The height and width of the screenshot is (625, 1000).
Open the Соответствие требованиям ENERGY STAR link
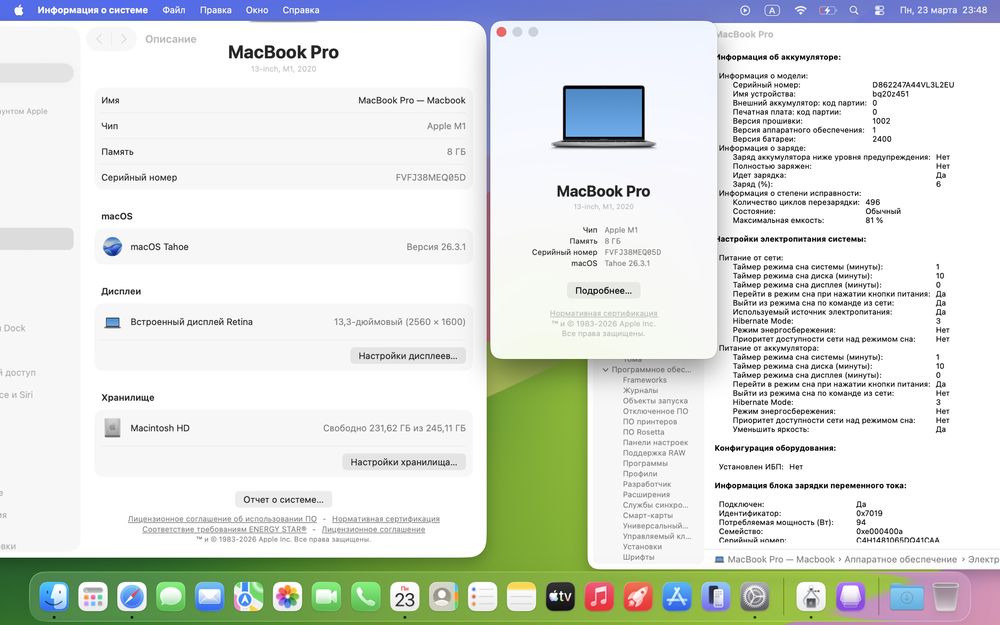click(x=224, y=529)
